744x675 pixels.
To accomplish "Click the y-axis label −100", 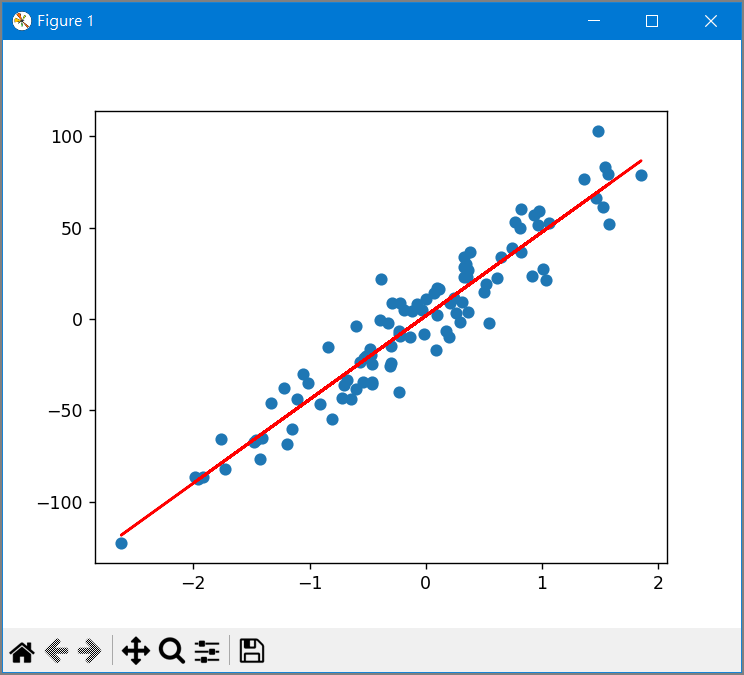I will pyautogui.click(x=60, y=502).
